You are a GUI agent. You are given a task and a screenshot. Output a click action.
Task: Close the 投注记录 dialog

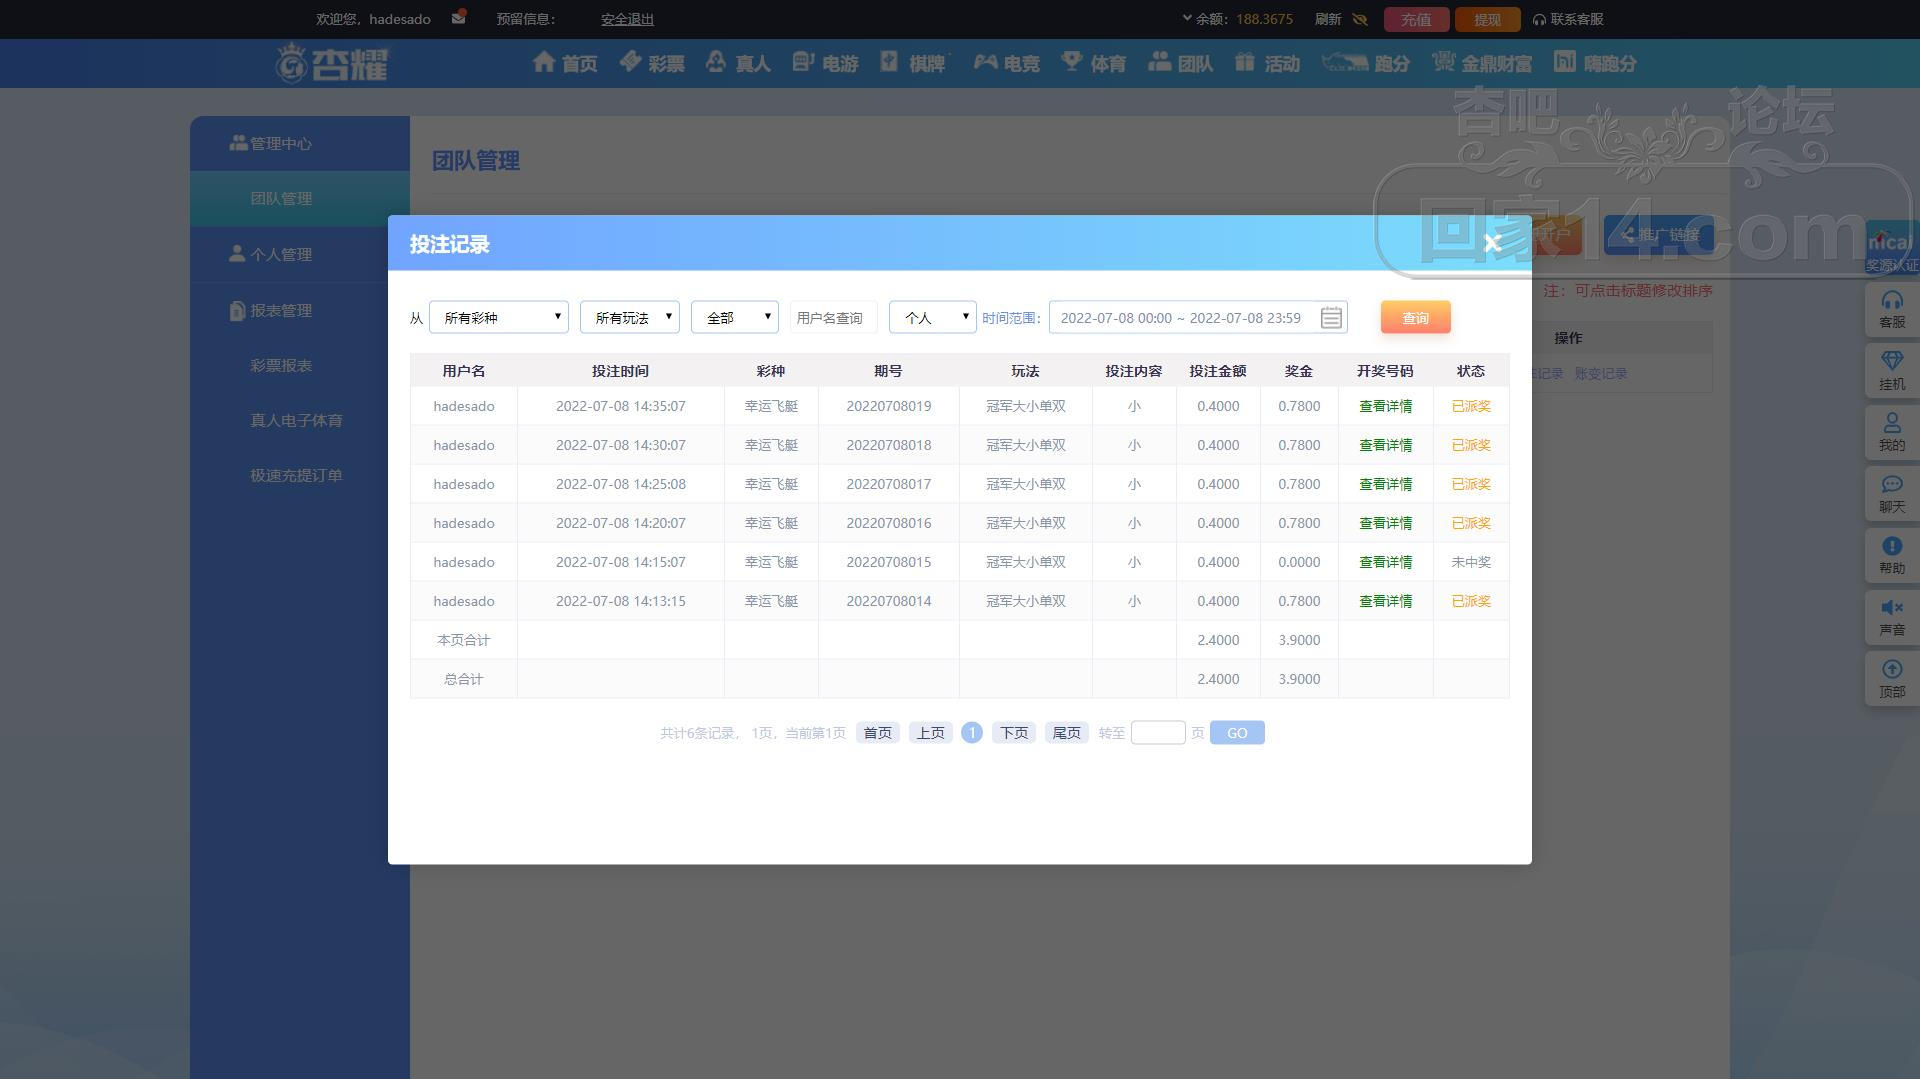(1492, 243)
